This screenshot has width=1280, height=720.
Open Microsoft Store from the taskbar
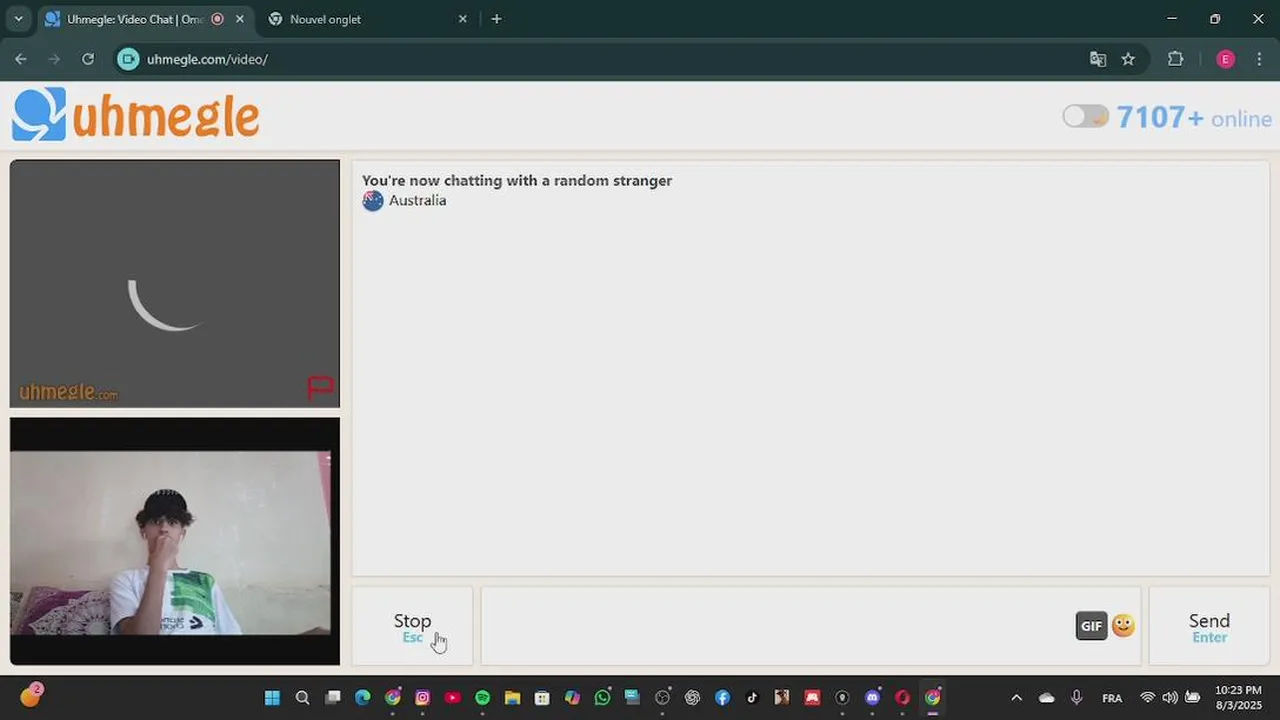click(542, 698)
